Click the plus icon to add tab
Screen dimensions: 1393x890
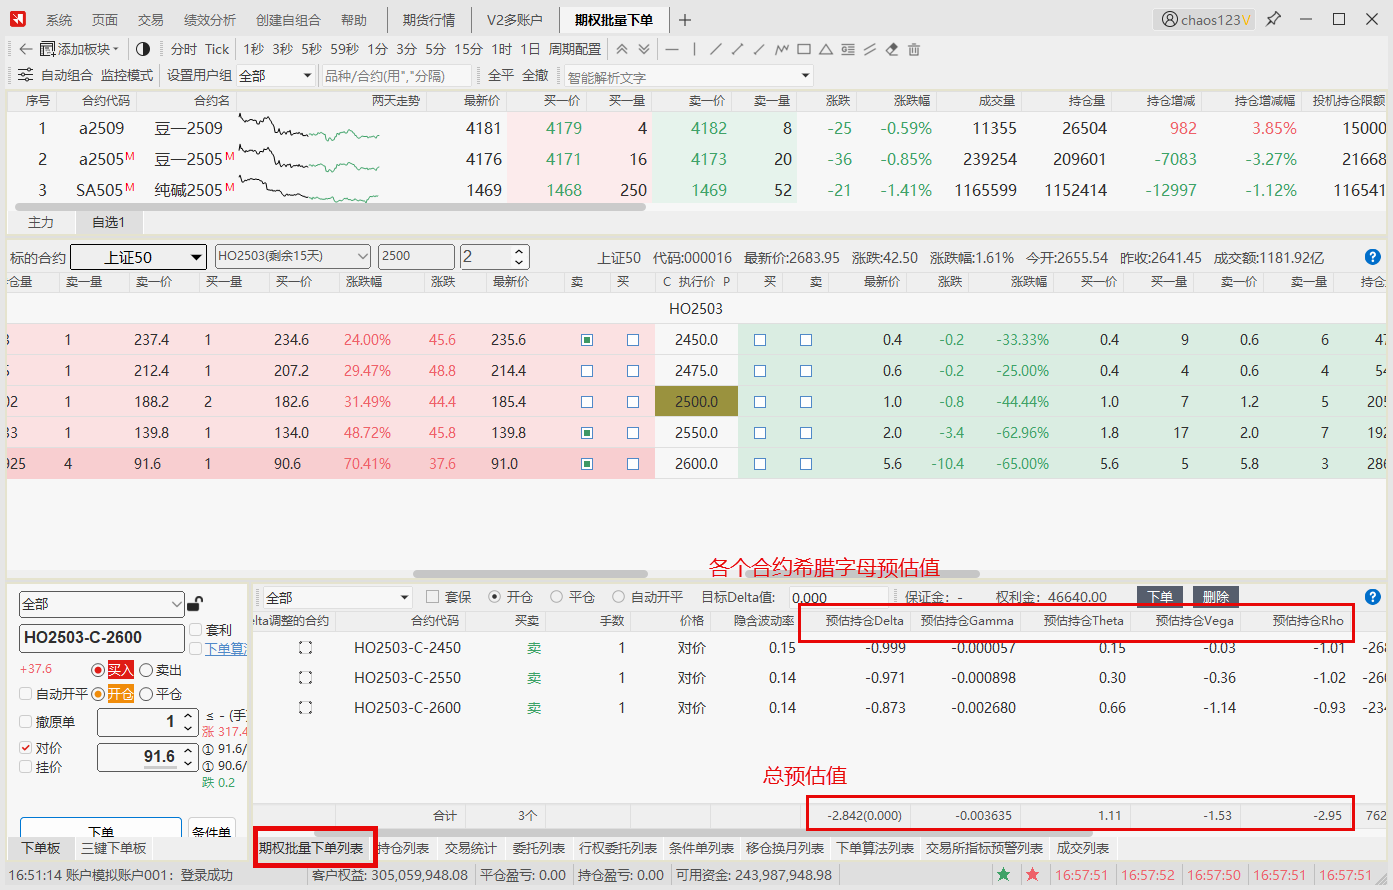[x=685, y=20]
